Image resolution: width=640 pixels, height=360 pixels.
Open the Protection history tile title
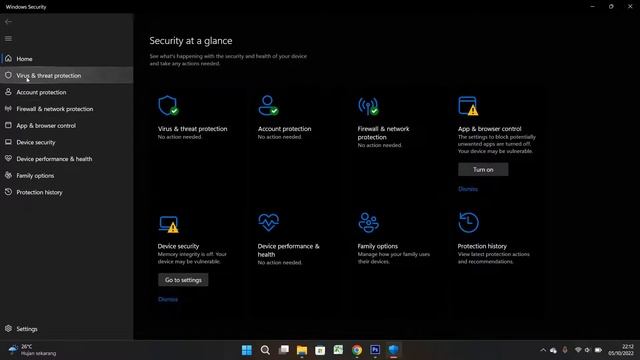tap(482, 246)
